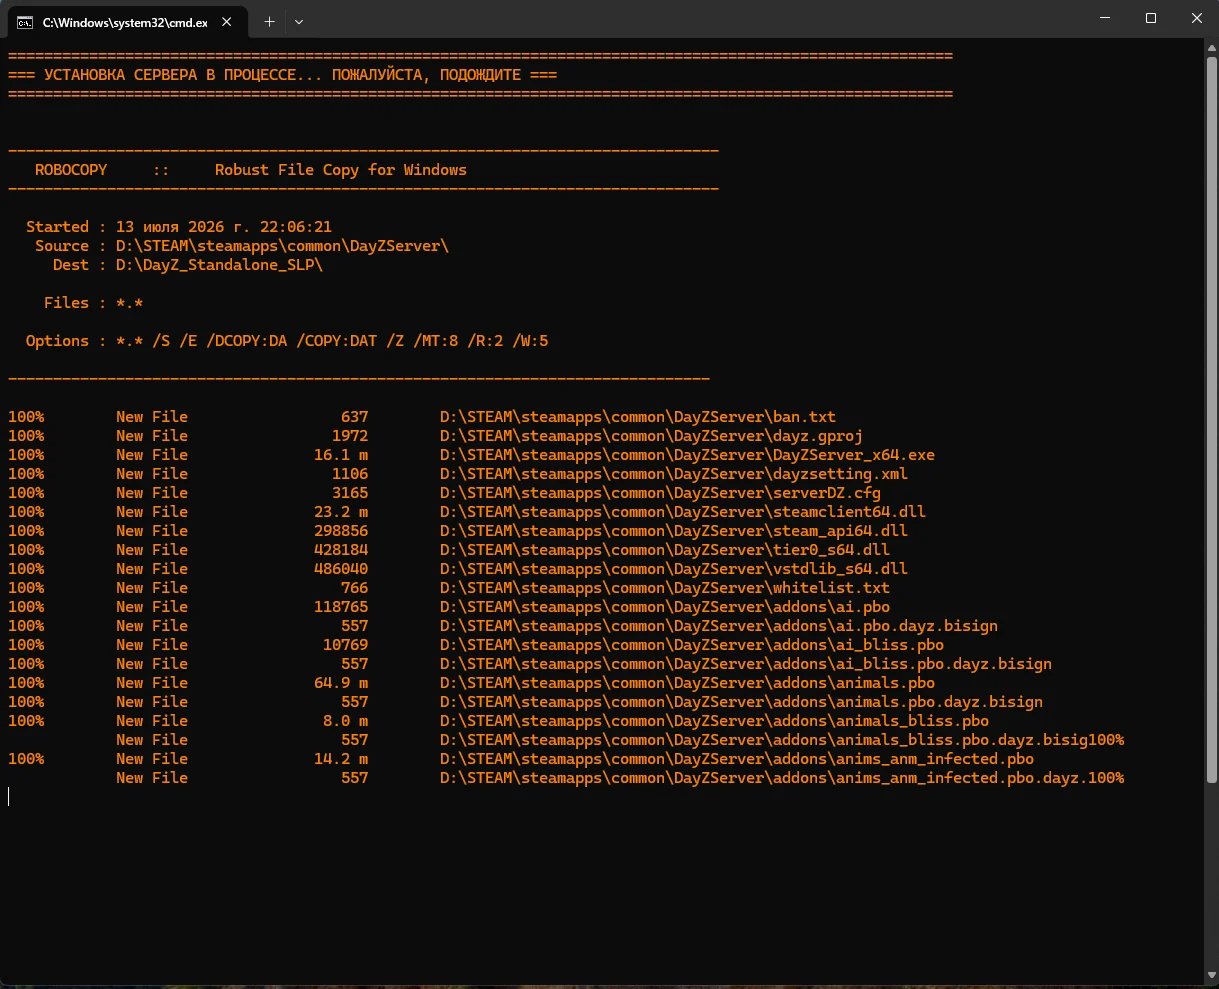Click the file size '298856'
The image size is (1219, 989).
(x=341, y=531)
